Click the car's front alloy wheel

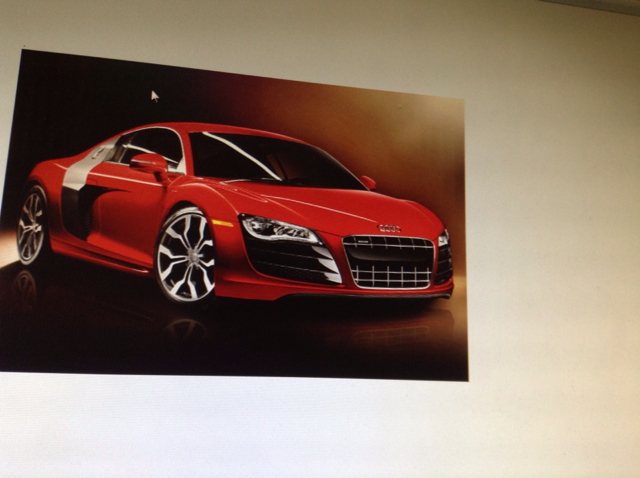coord(186,255)
